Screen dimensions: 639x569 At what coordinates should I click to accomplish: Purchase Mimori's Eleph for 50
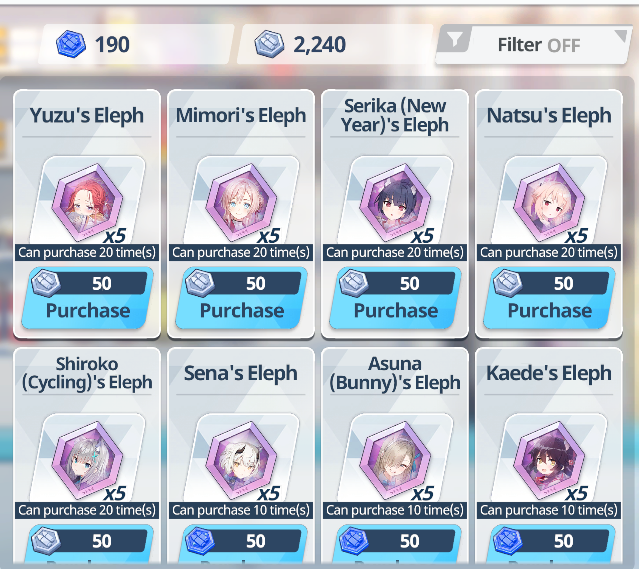tap(241, 298)
